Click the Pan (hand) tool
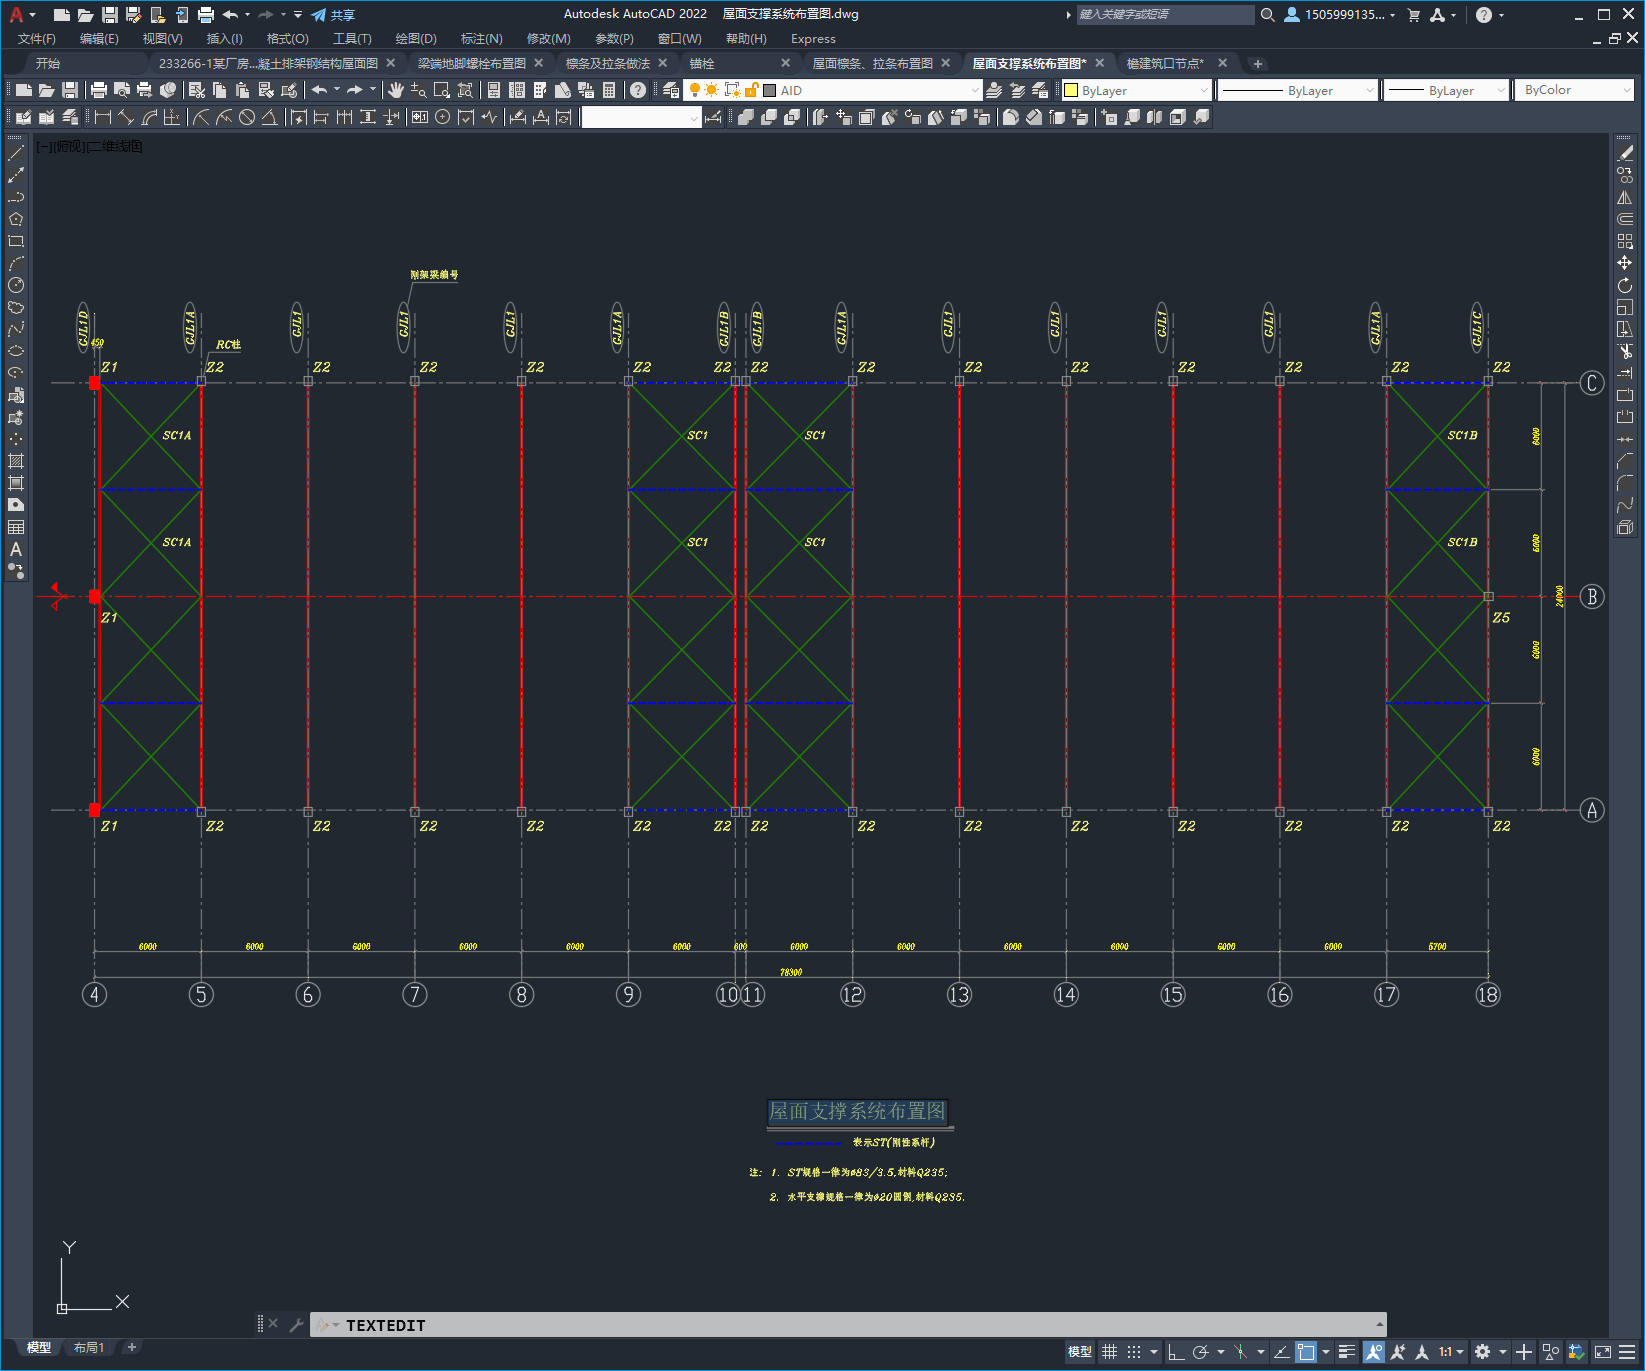Image resolution: width=1645 pixels, height=1371 pixels. [396, 90]
